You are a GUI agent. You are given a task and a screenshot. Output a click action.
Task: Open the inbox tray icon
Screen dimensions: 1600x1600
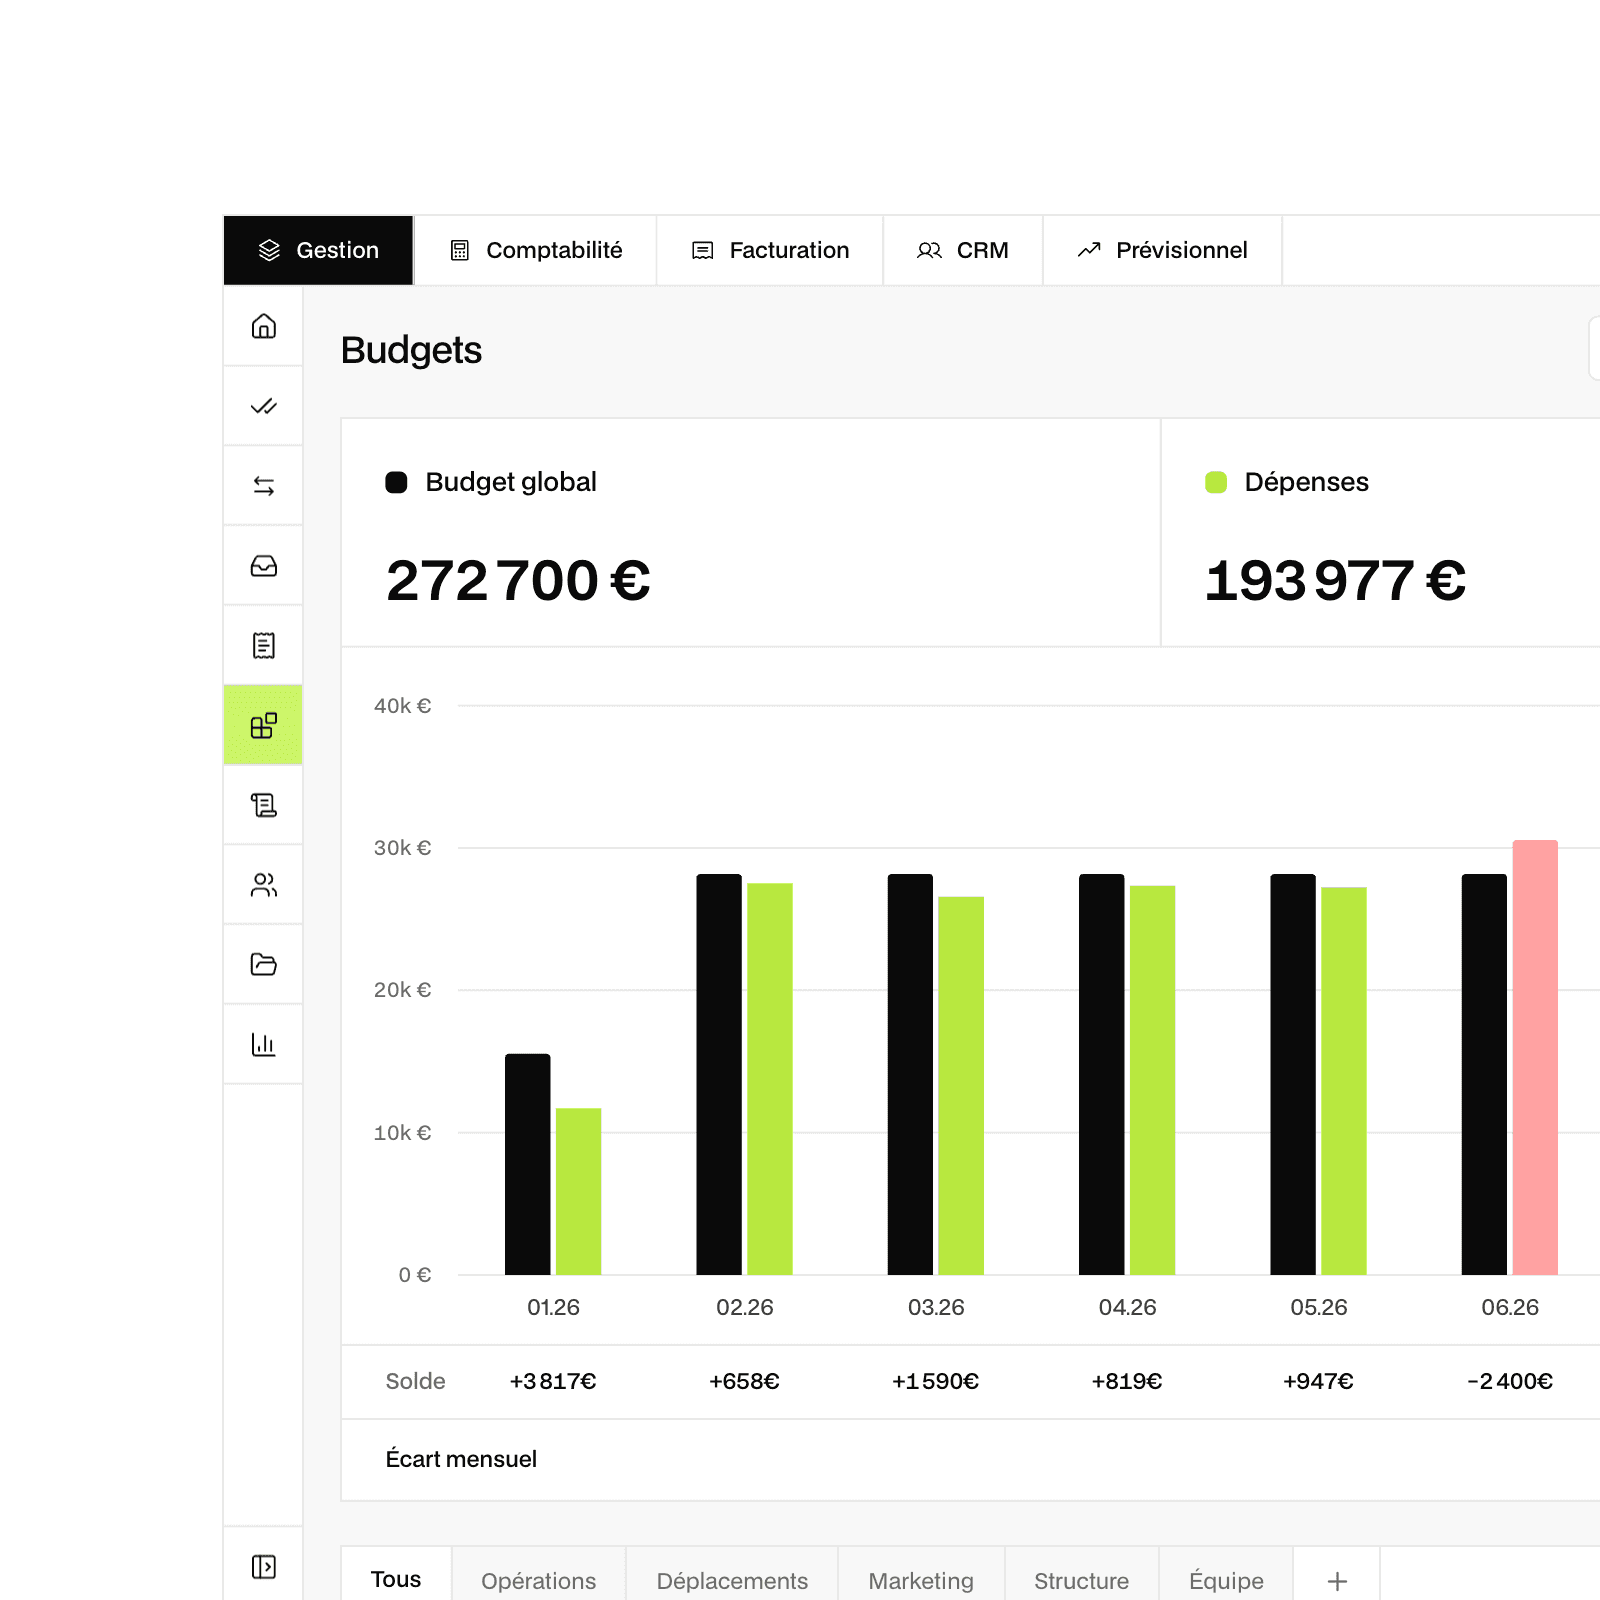point(263,566)
